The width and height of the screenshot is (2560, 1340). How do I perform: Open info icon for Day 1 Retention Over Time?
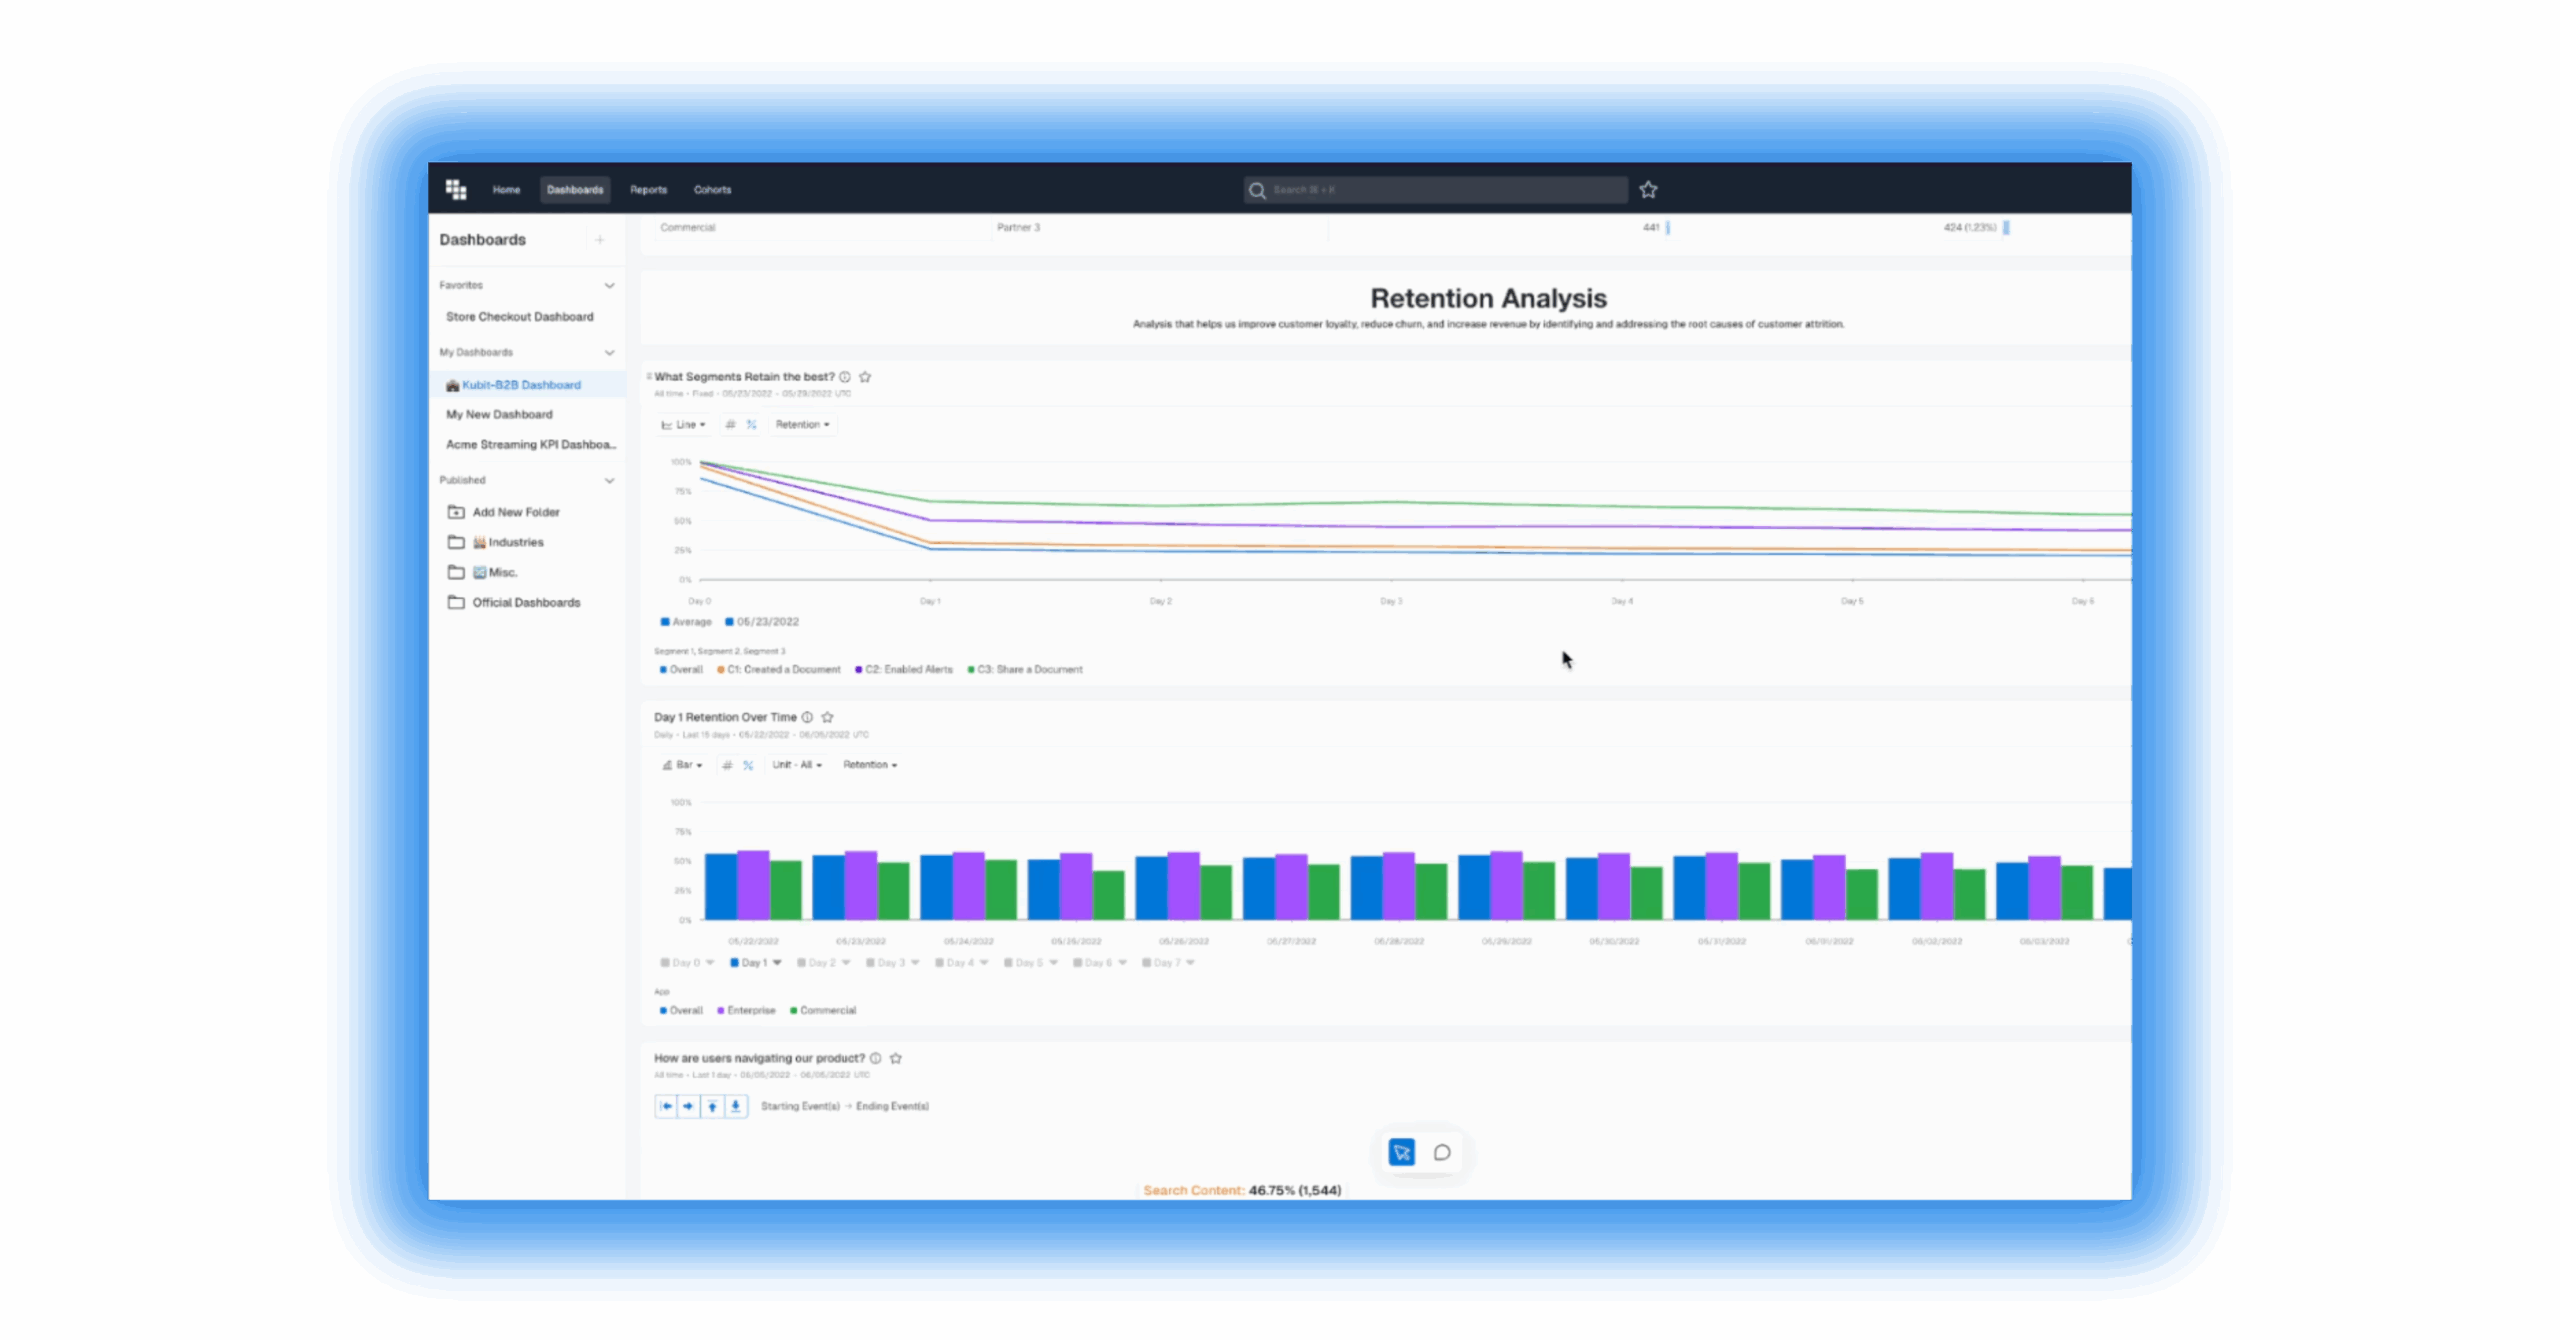click(x=807, y=717)
